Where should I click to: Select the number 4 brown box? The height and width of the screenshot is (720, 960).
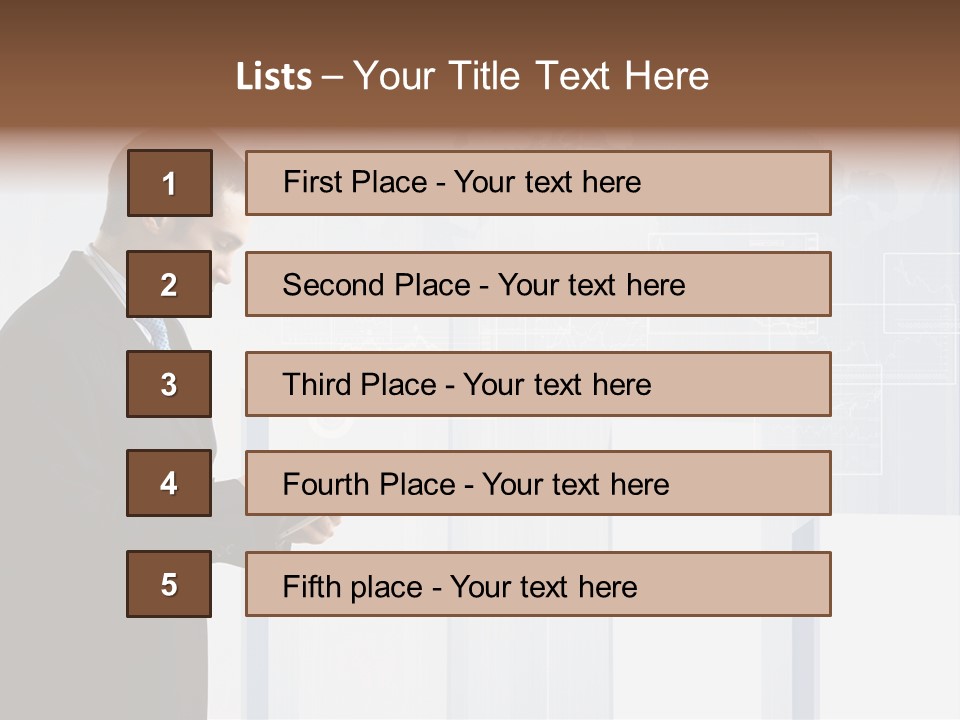point(169,483)
